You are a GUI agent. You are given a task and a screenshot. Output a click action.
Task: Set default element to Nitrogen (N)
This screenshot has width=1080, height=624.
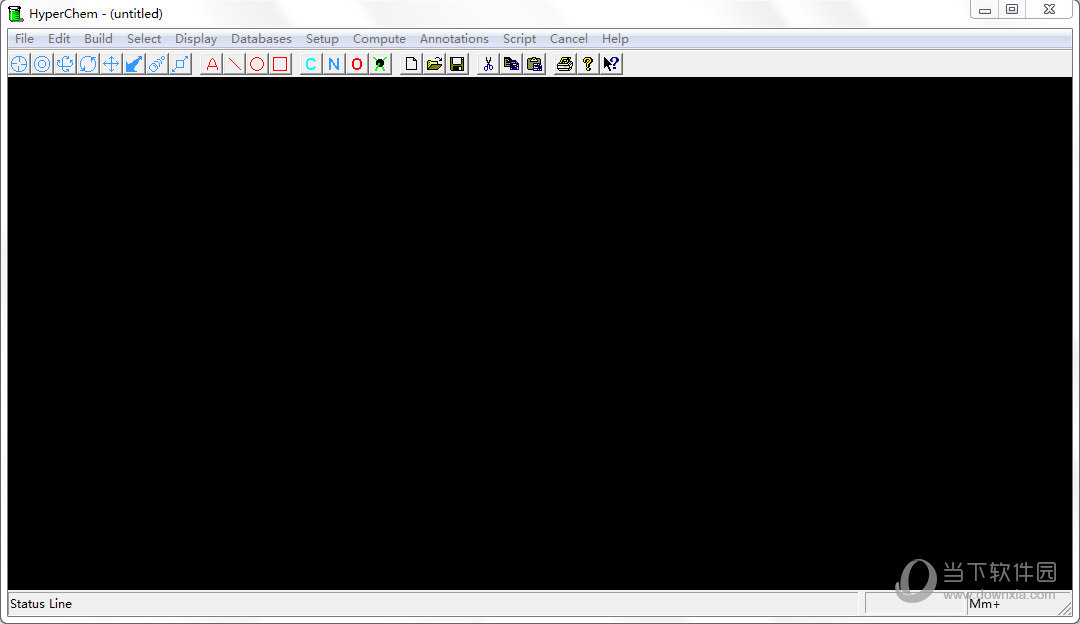coord(334,64)
